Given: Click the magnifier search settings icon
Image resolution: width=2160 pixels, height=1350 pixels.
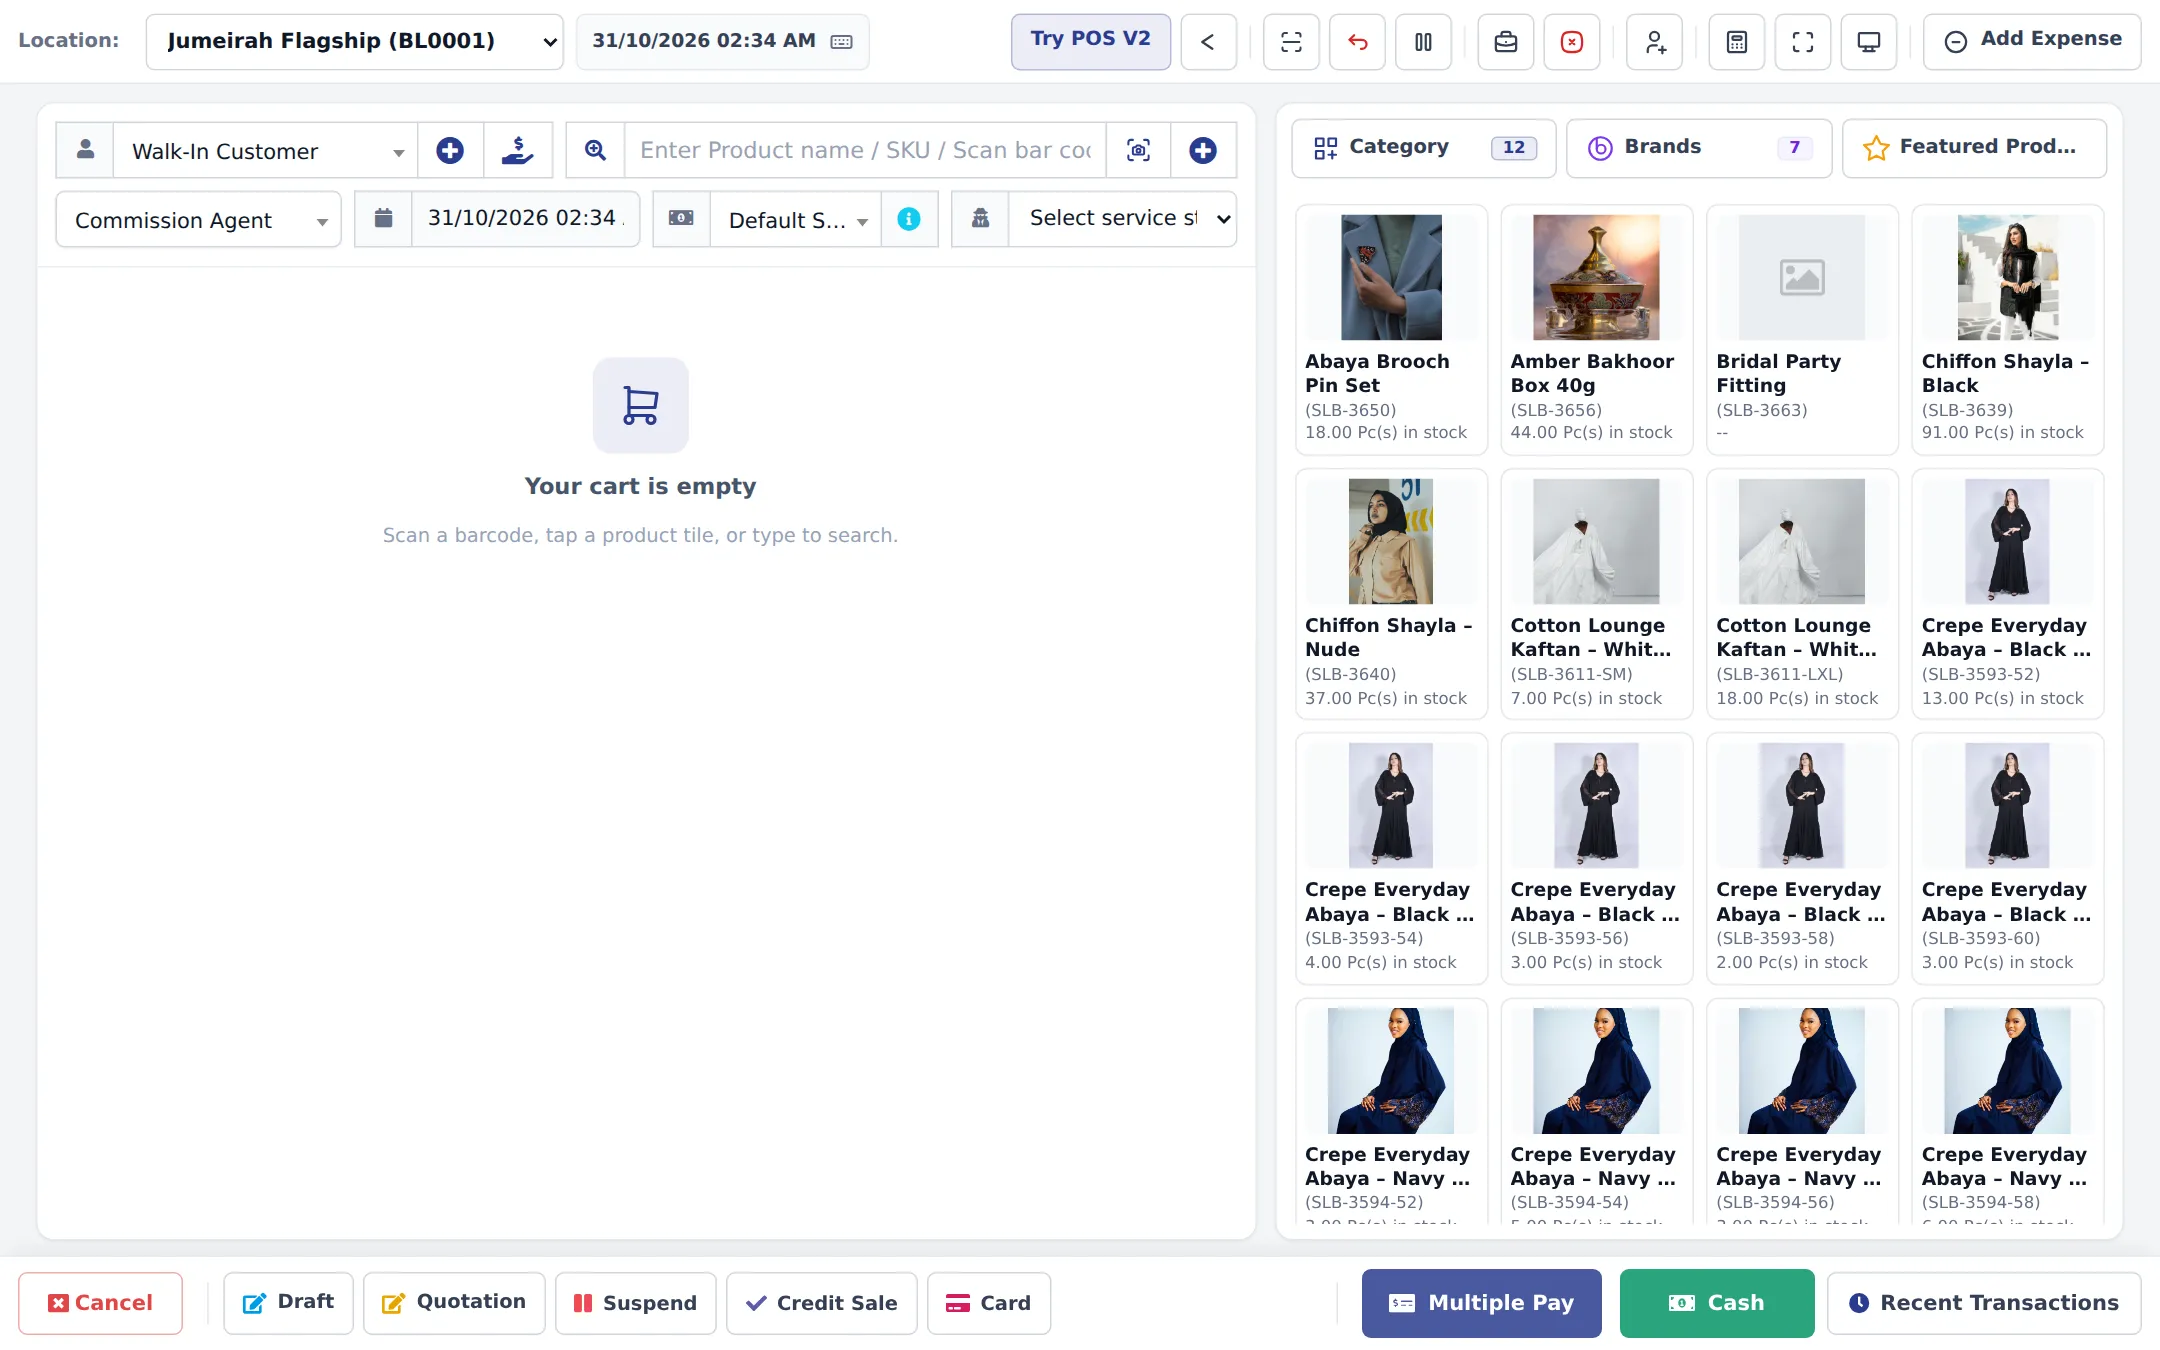Looking at the screenshot, I should coord(596,151).
